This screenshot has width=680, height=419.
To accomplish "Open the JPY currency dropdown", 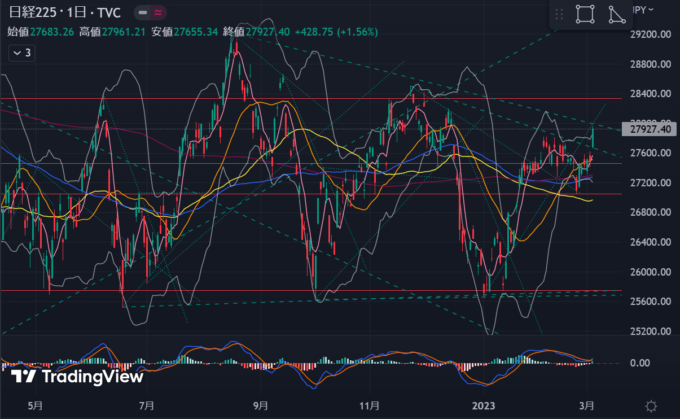I will click(648, 9).
